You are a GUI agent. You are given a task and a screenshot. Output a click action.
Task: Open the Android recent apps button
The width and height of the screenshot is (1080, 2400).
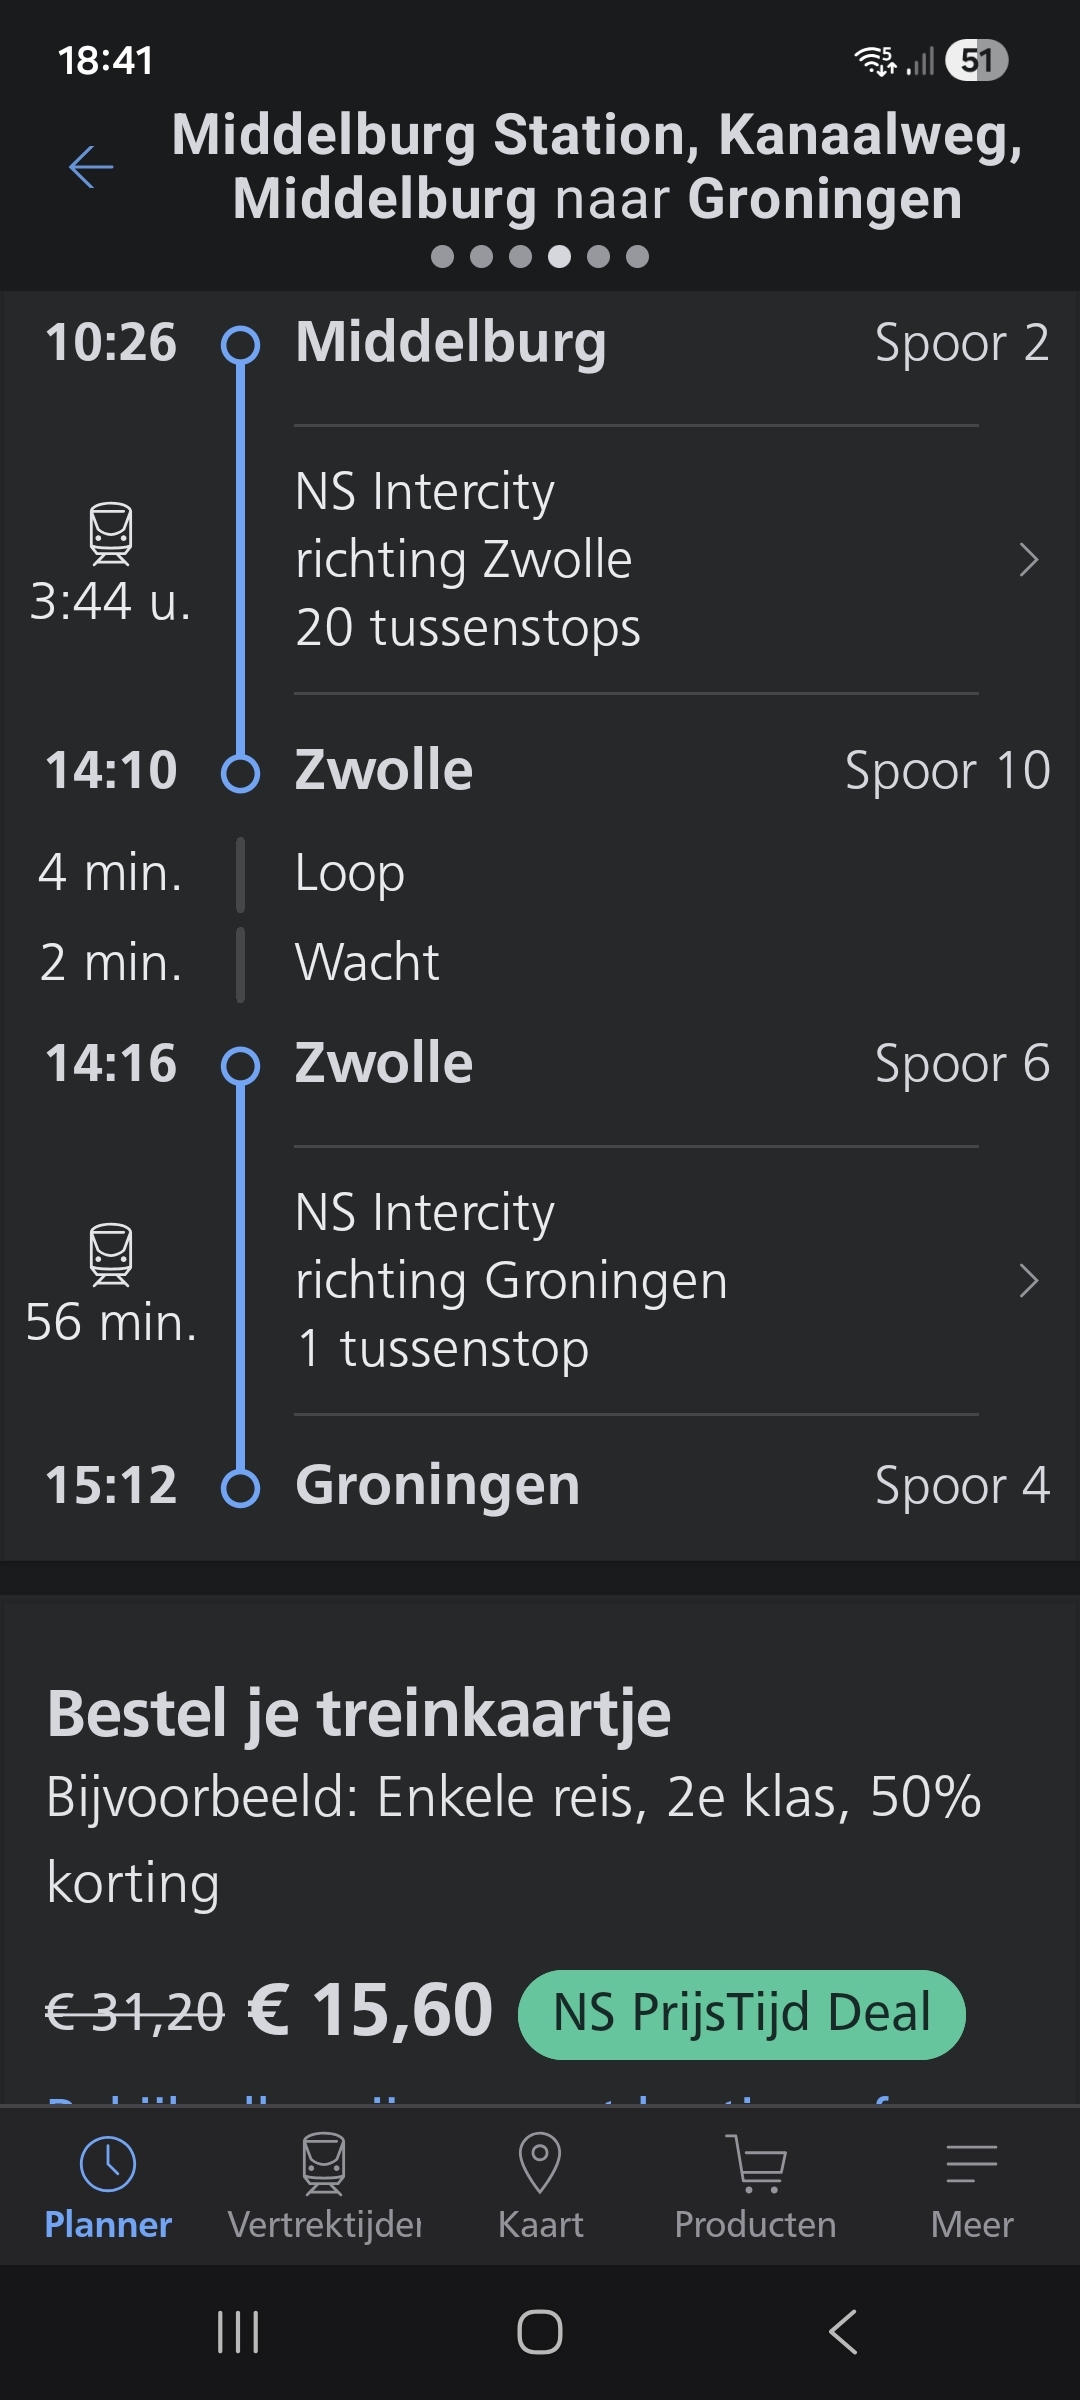point(238,2332)
